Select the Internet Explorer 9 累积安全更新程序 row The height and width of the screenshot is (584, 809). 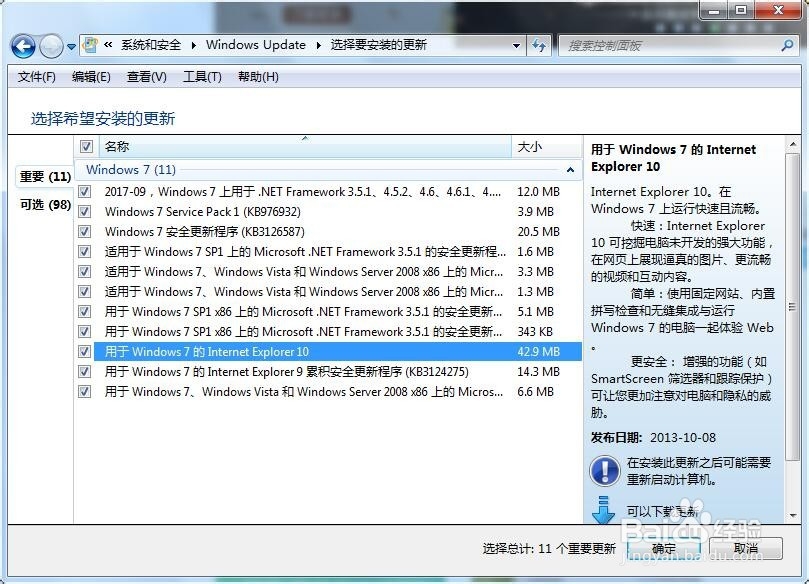point(329,372)
